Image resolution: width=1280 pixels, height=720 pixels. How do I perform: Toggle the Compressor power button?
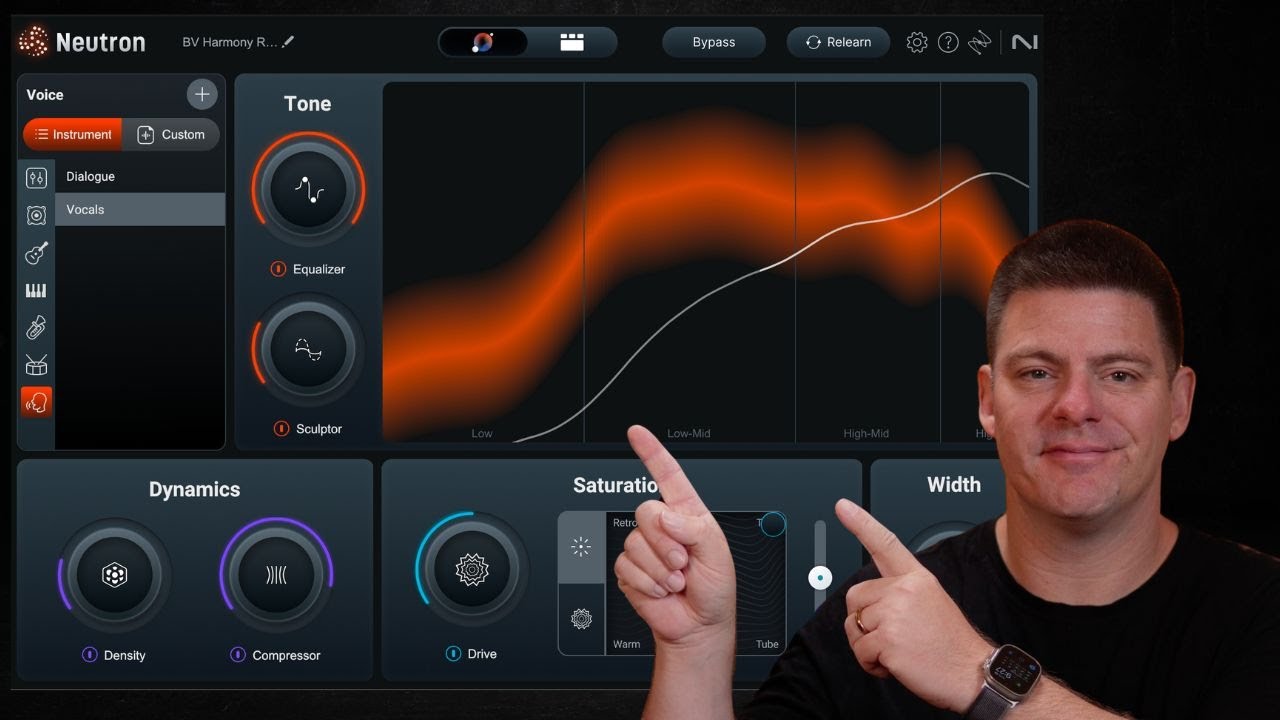click(x=237, y=655)
